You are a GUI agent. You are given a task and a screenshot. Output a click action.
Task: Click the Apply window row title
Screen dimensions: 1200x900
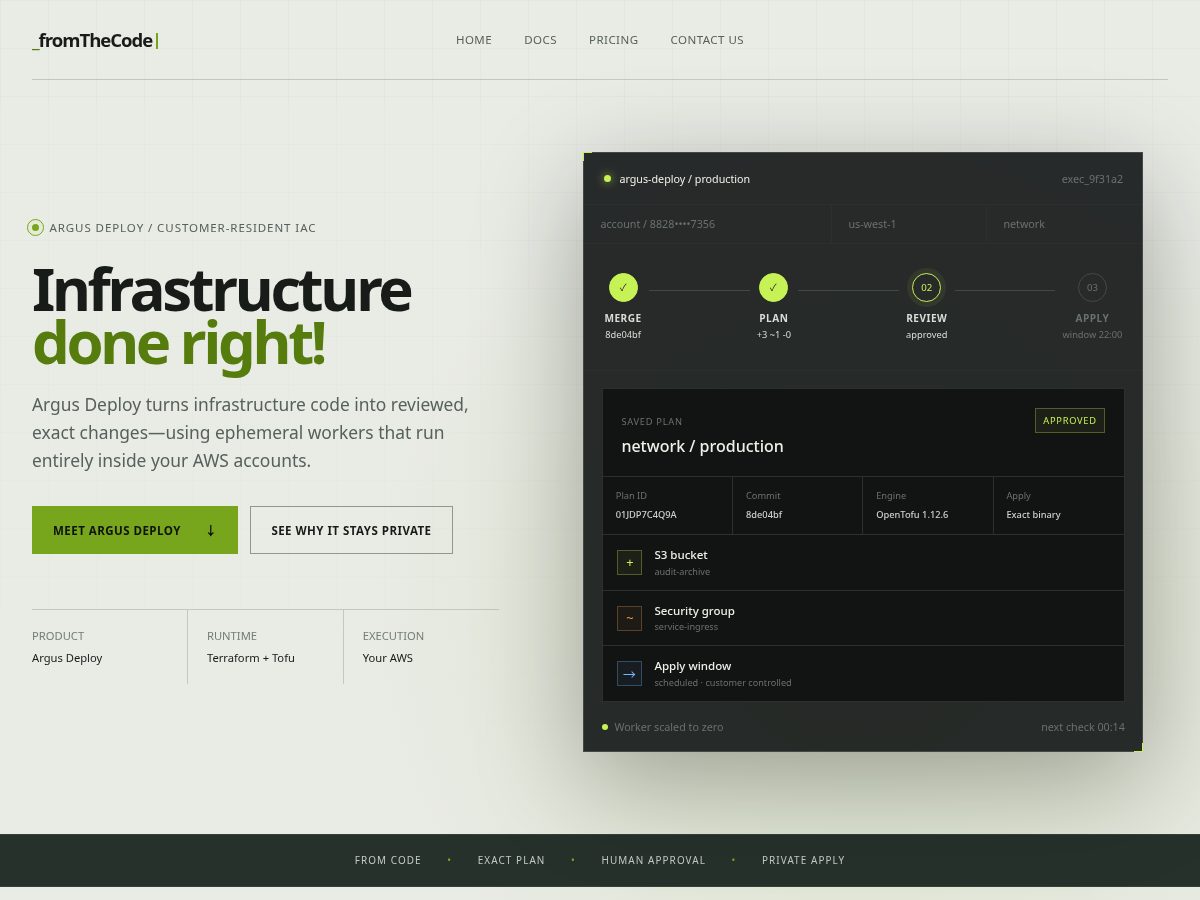[692, 666]
